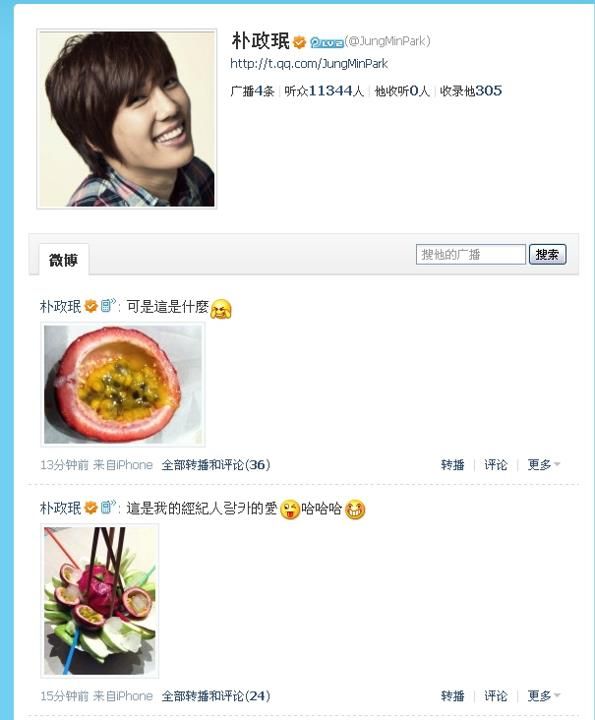This screenshot has height=720, width=595.
Task: Expand 更多 dropdown on first post
Action: [x=544, y=465]
